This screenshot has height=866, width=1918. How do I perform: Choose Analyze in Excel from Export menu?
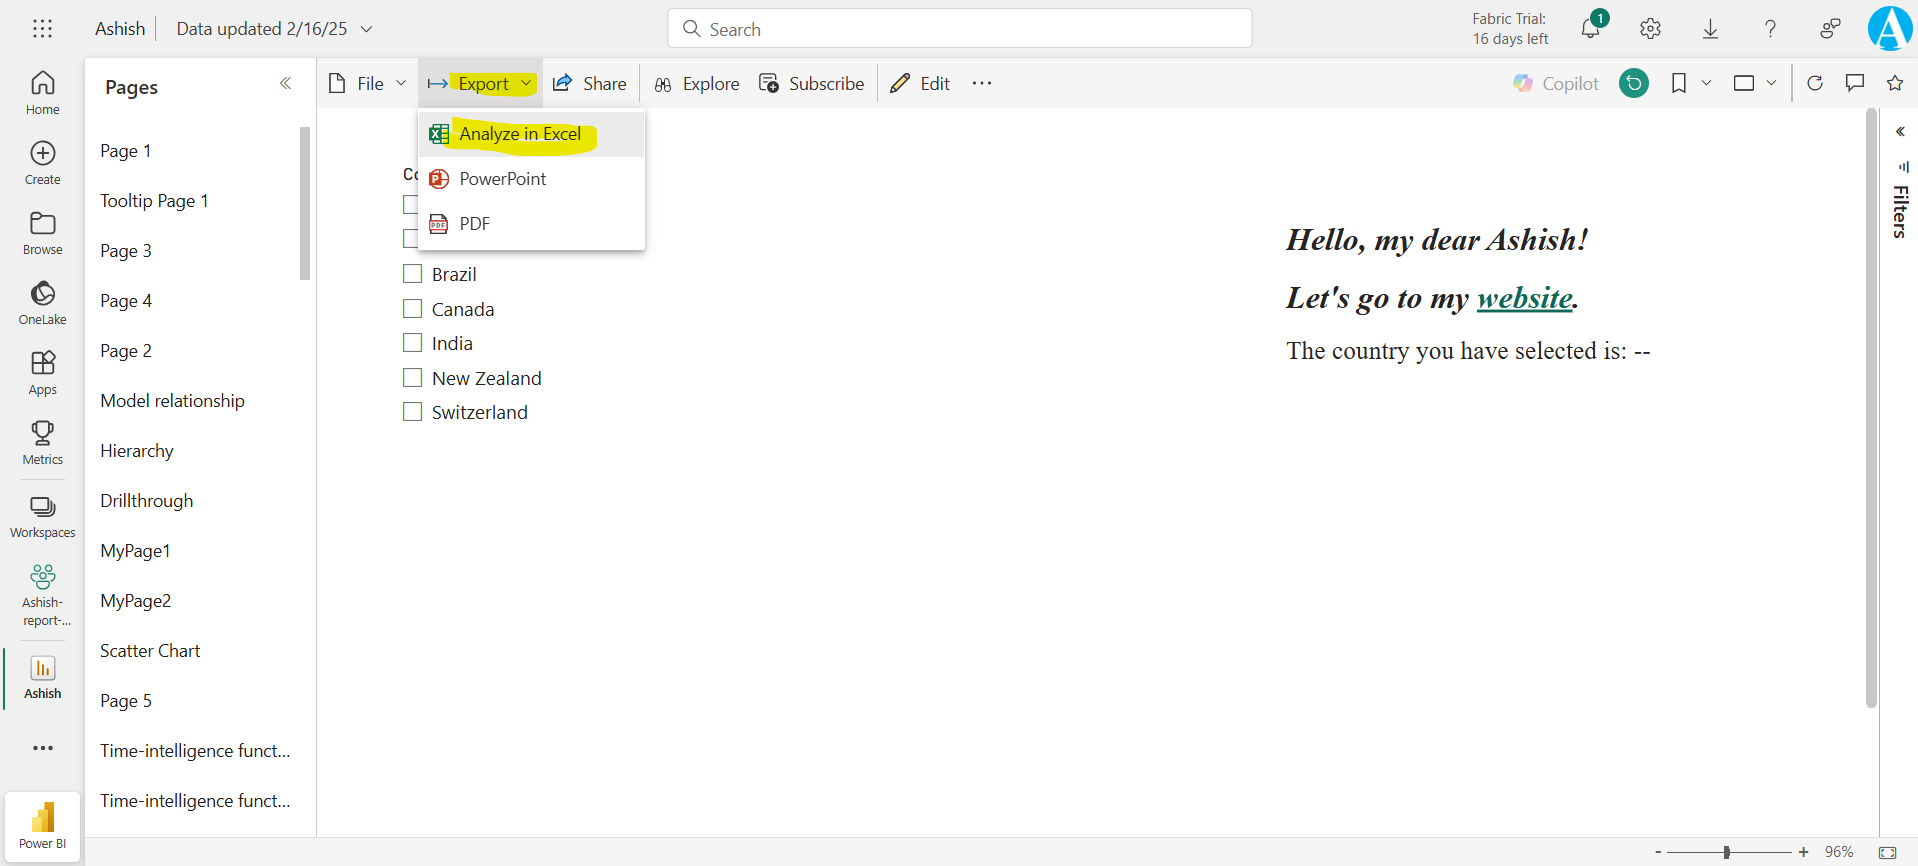pyautogui.click(x=519, y=134)
